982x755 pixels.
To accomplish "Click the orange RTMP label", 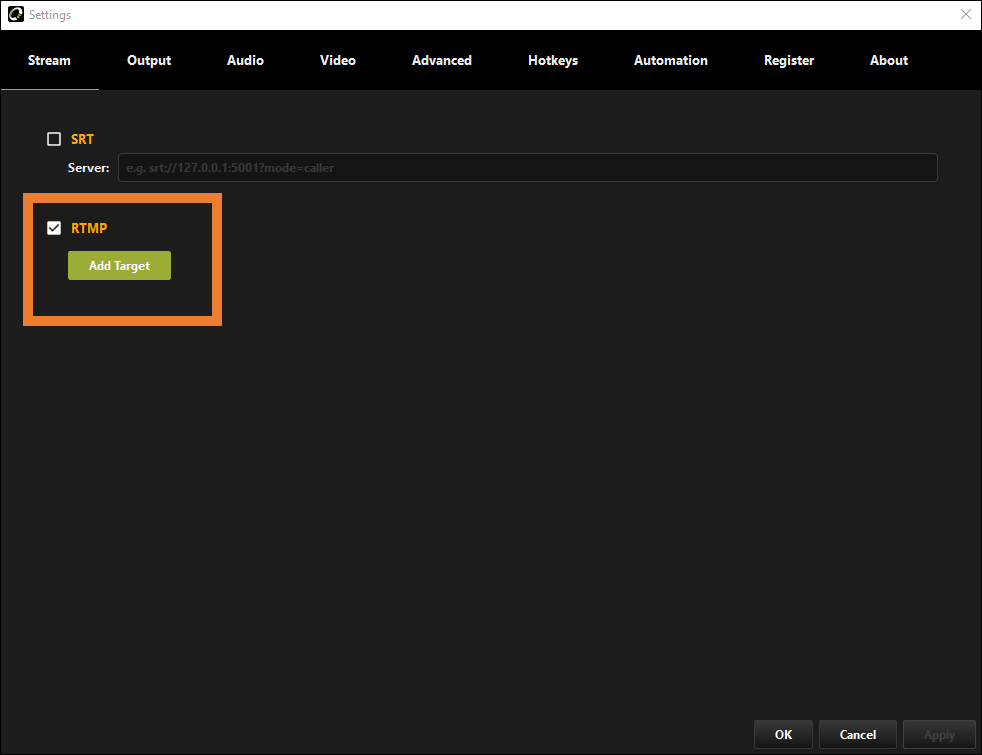I will coord(89,228).
